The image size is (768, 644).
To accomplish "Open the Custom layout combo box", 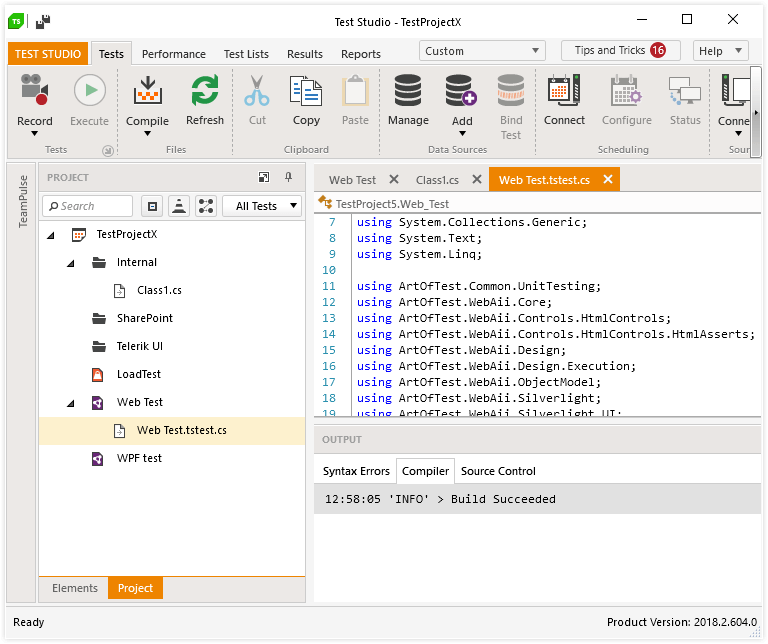I will tap(482, 51).
